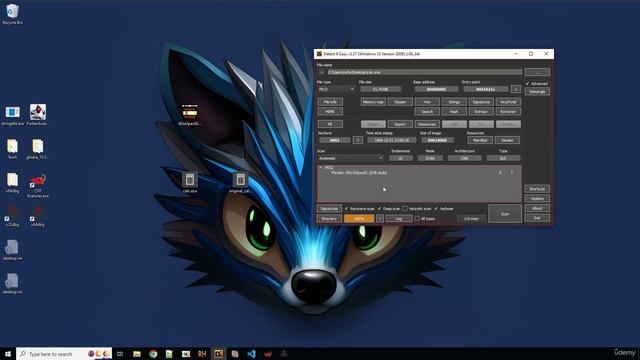Select the CFF Explorer.exe shortcut icon
Image resolution: width=640 pixels, height=360 pixels.
pyautogui.click(x=38, y=186)
